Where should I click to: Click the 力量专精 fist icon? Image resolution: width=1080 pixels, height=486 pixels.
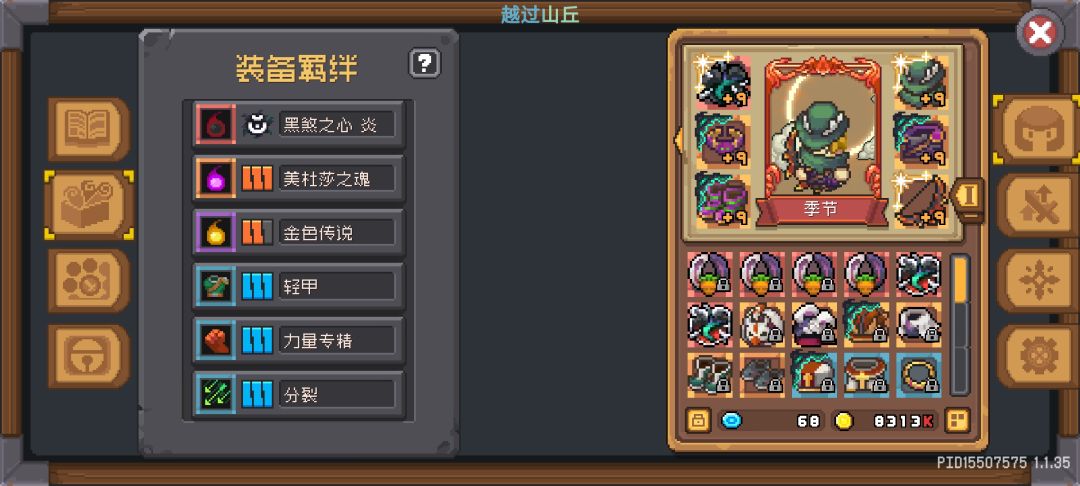(216, 340)
